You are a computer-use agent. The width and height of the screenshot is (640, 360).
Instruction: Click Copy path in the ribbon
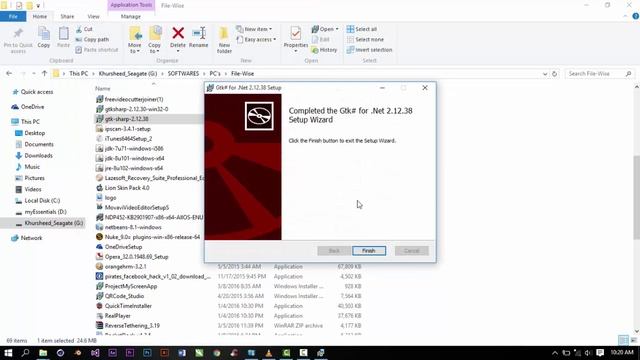click(92, 40)
